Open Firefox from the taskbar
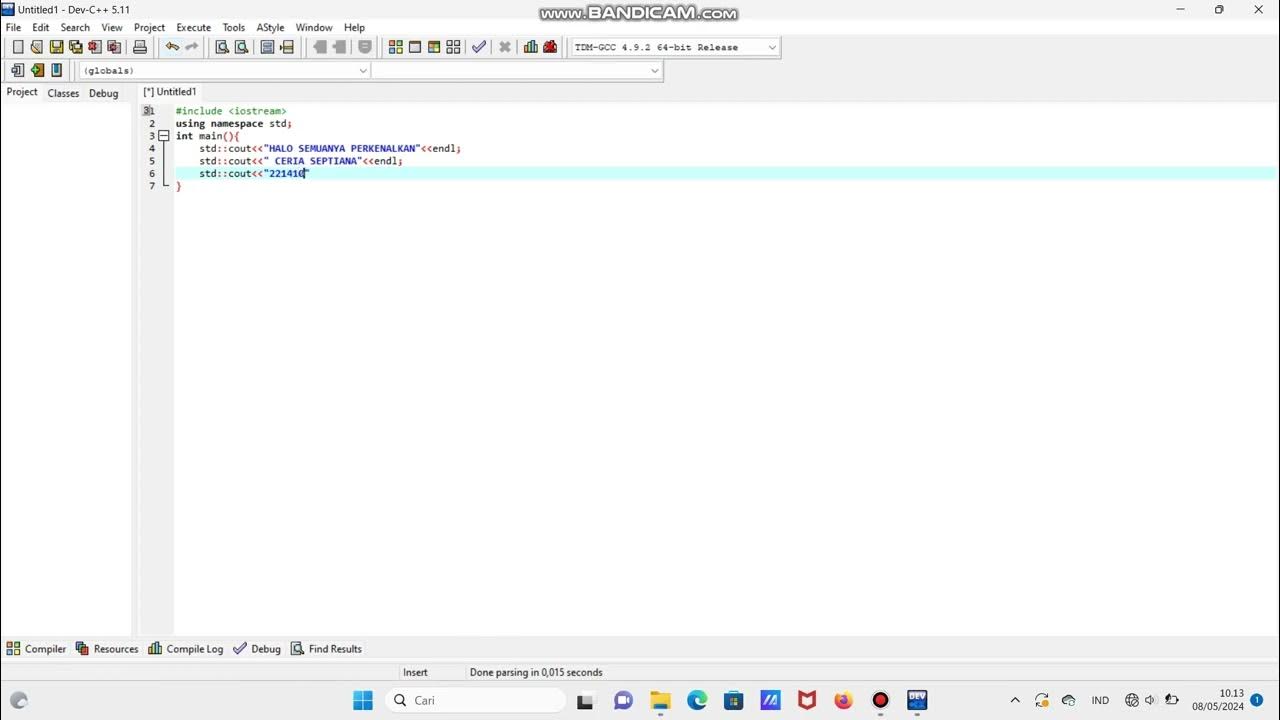 pyautogui.click(x=843, y=700)
